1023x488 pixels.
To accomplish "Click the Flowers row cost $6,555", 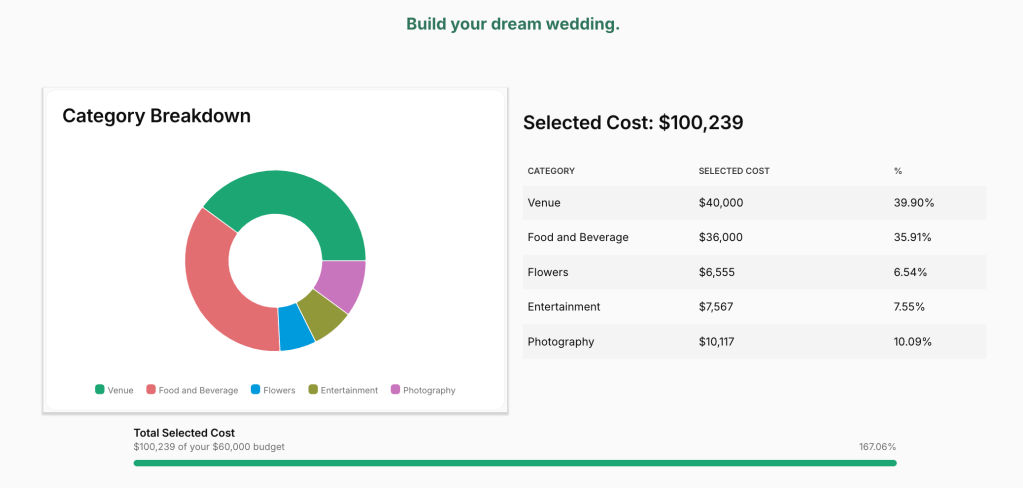I will click(x=718, y=272).
